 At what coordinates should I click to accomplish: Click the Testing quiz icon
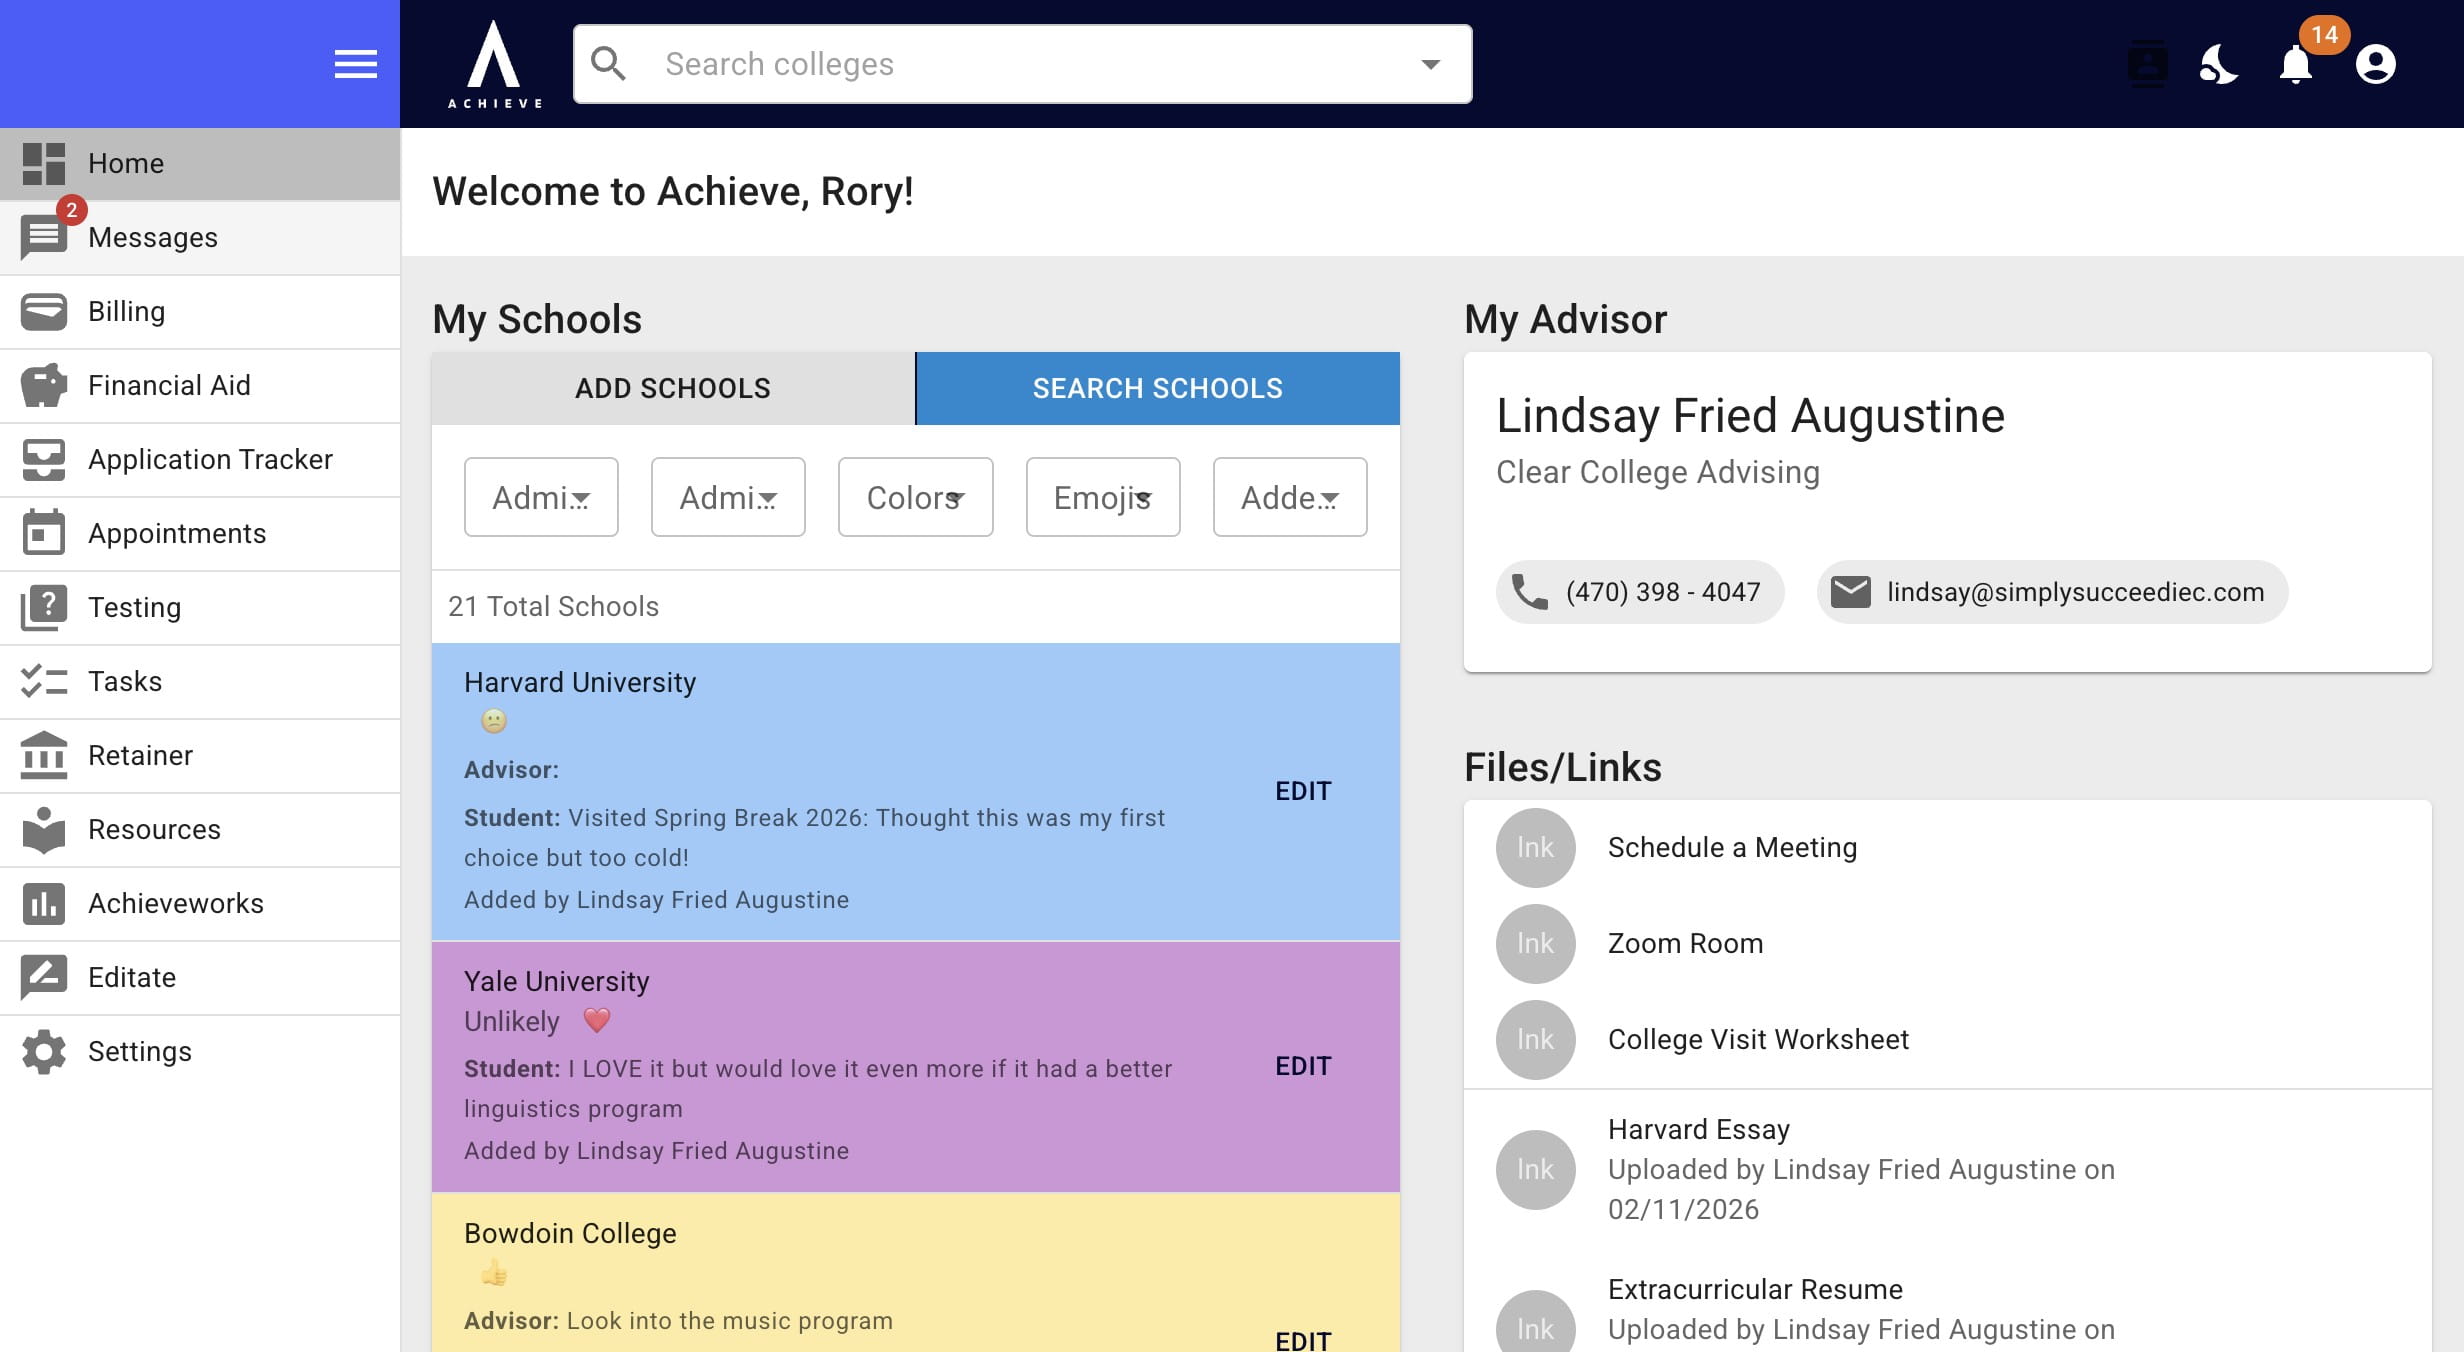coord(44,607)
